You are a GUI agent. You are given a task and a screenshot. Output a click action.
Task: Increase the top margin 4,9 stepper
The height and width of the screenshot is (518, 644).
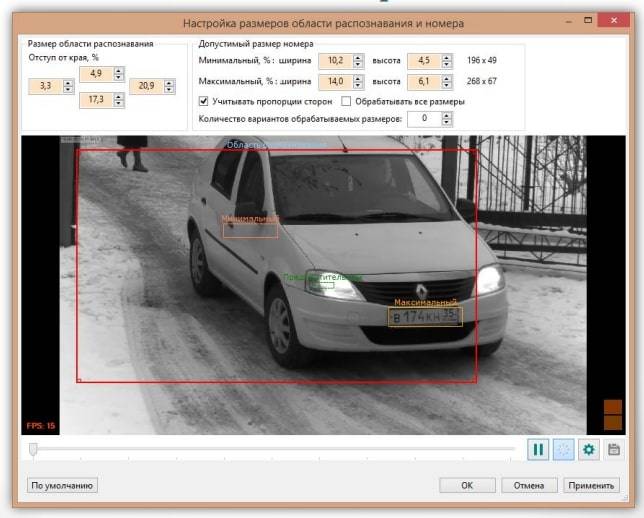click(x=119, y=70)
